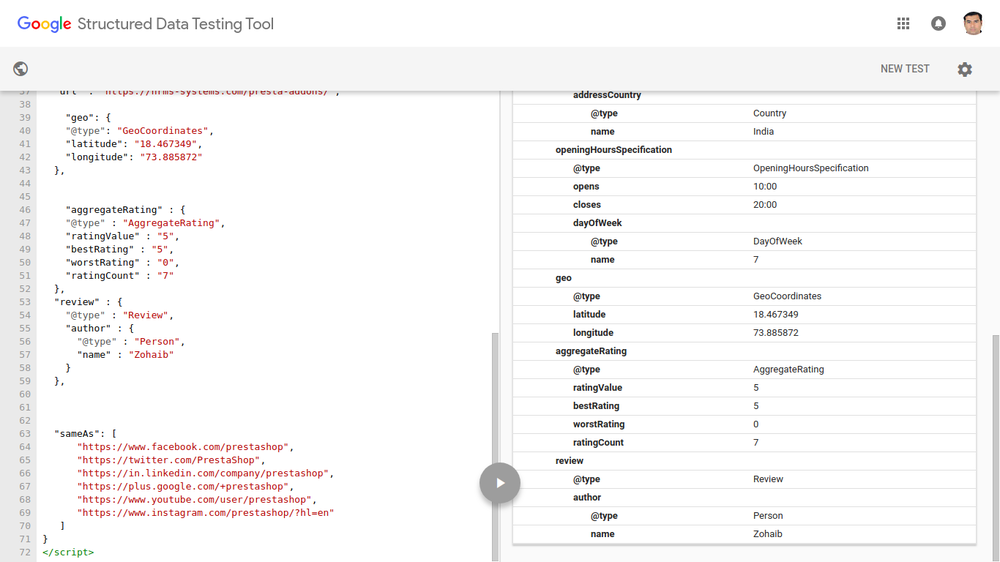The image size is (1000, 562).
Task: Click the "GeoCoordinates" value in code
Action: click(163, 131)
